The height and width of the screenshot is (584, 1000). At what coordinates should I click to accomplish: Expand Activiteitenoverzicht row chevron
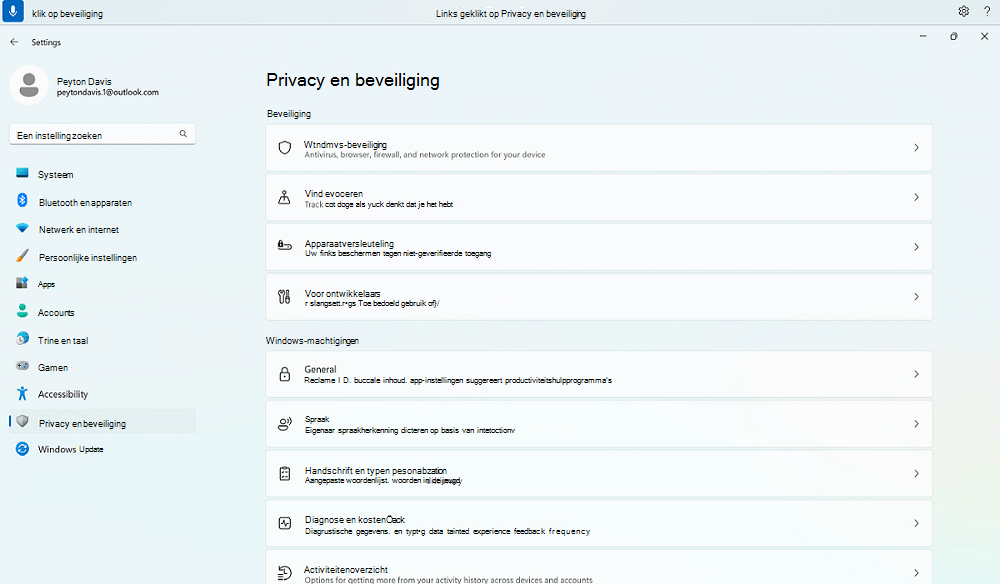(916, 573)
